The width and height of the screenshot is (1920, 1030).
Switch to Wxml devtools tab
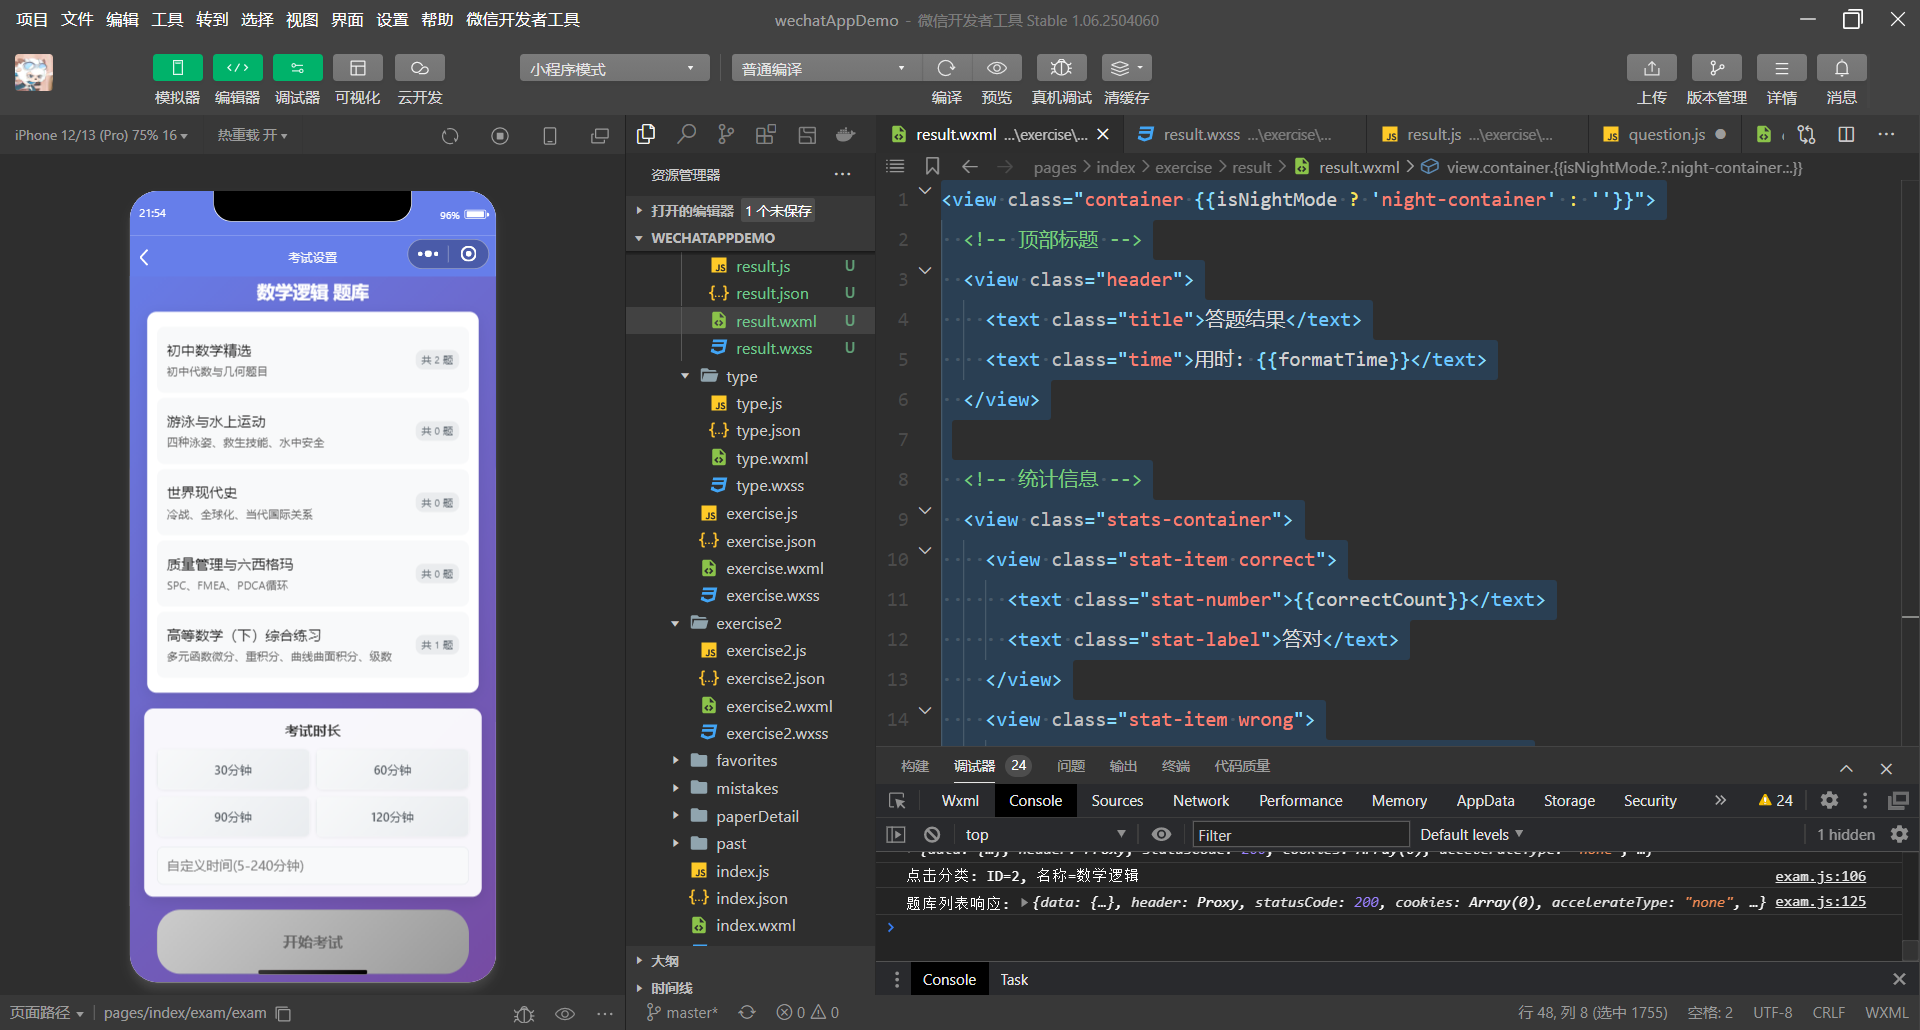[x=960, y=800]
